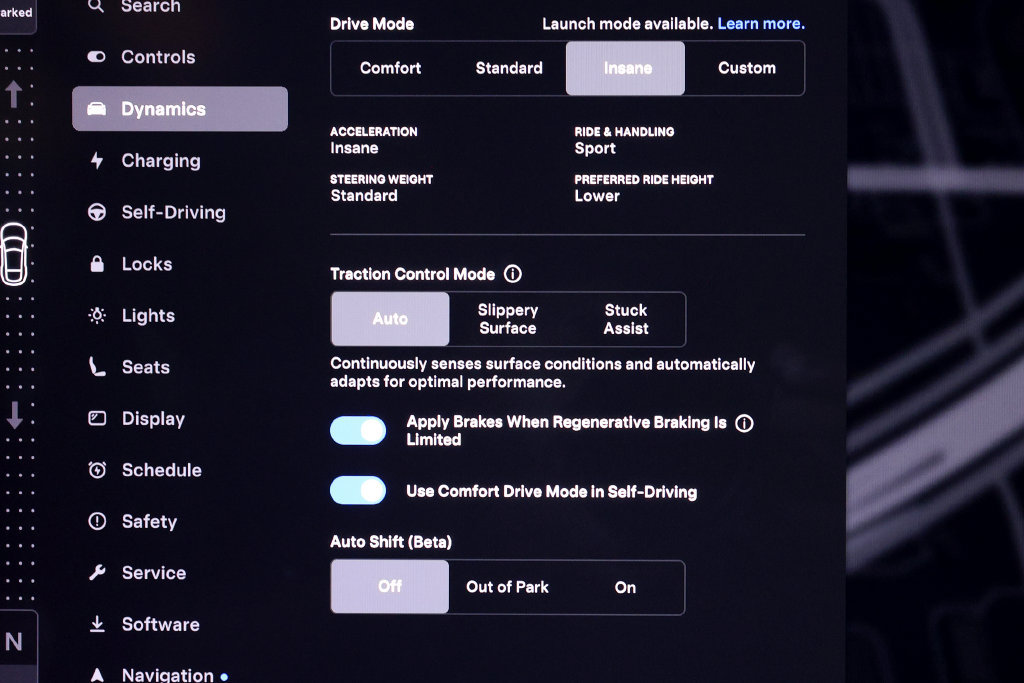Tap the up arrow on the left strip
The width and height of the screenshot is (1024, 683).
point(14,94)
